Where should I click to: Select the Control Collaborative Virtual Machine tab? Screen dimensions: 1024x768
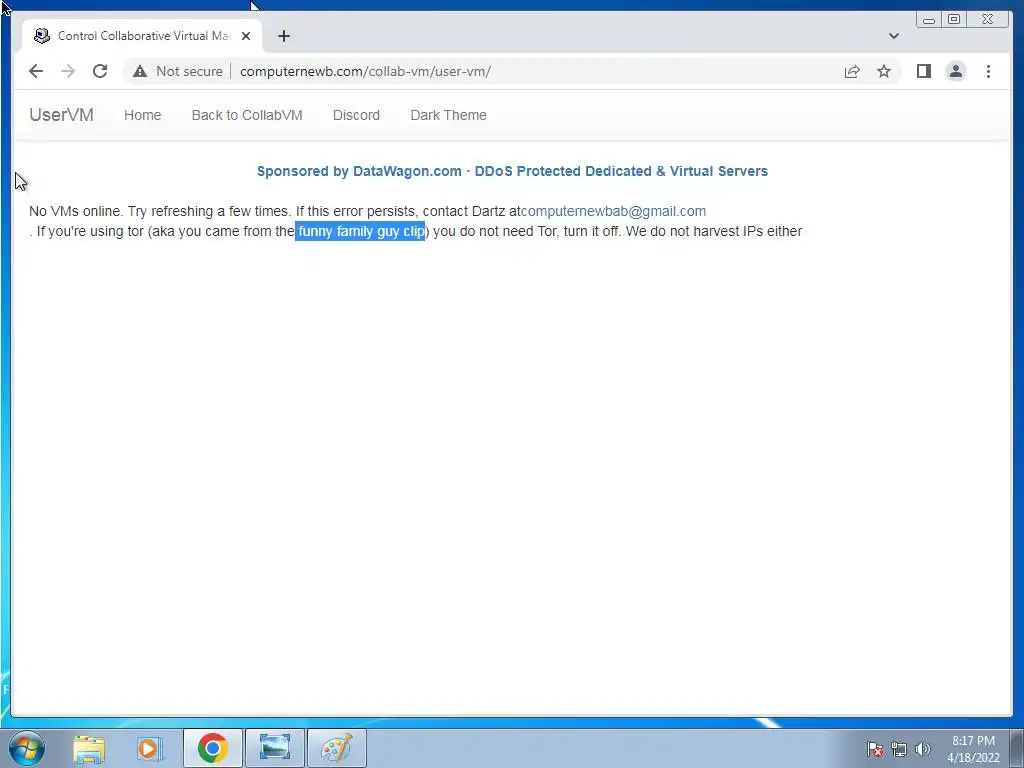click(142, 36)
